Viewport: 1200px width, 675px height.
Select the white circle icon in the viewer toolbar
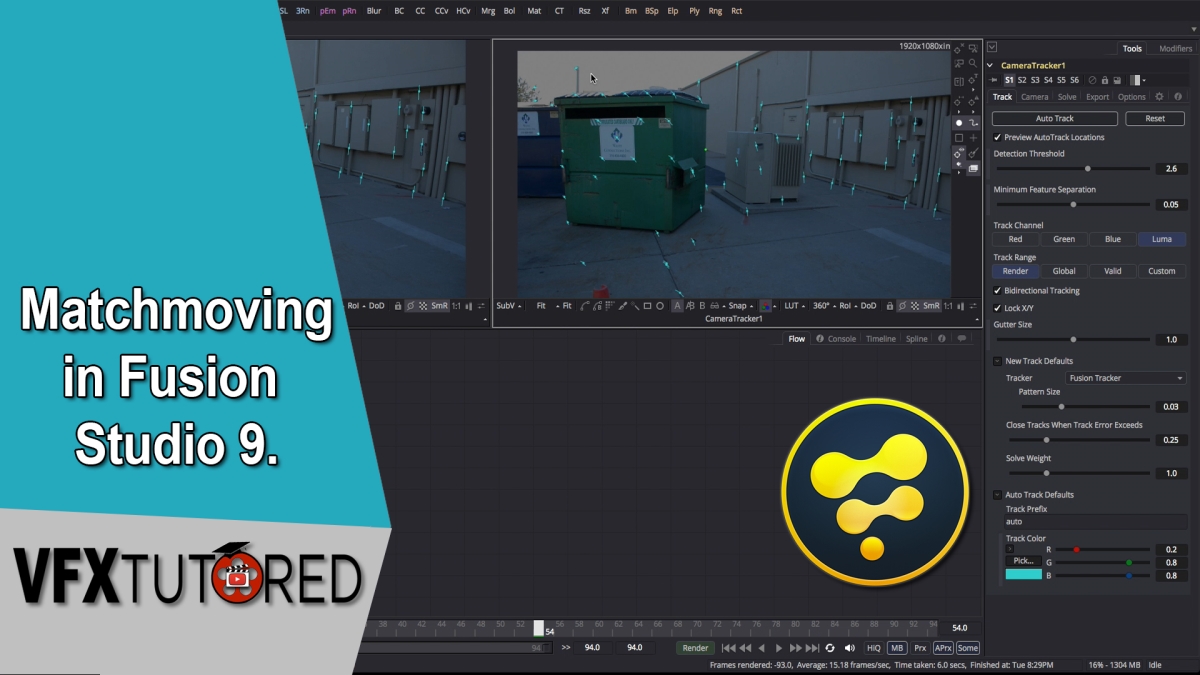click(x=959, y=122)
